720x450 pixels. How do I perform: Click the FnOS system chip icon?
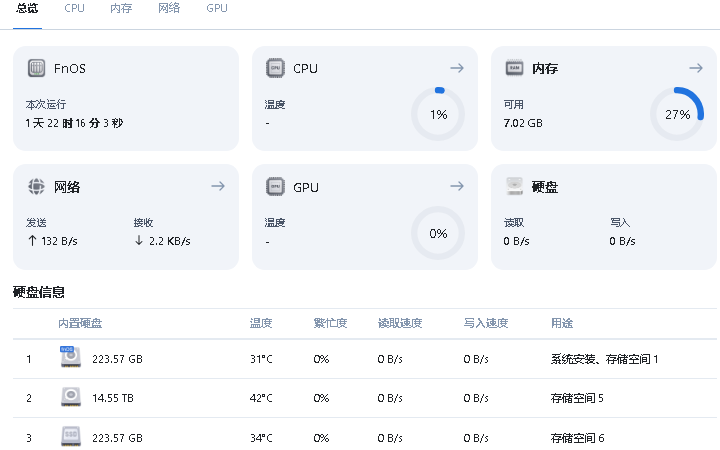tap(36, 68)
